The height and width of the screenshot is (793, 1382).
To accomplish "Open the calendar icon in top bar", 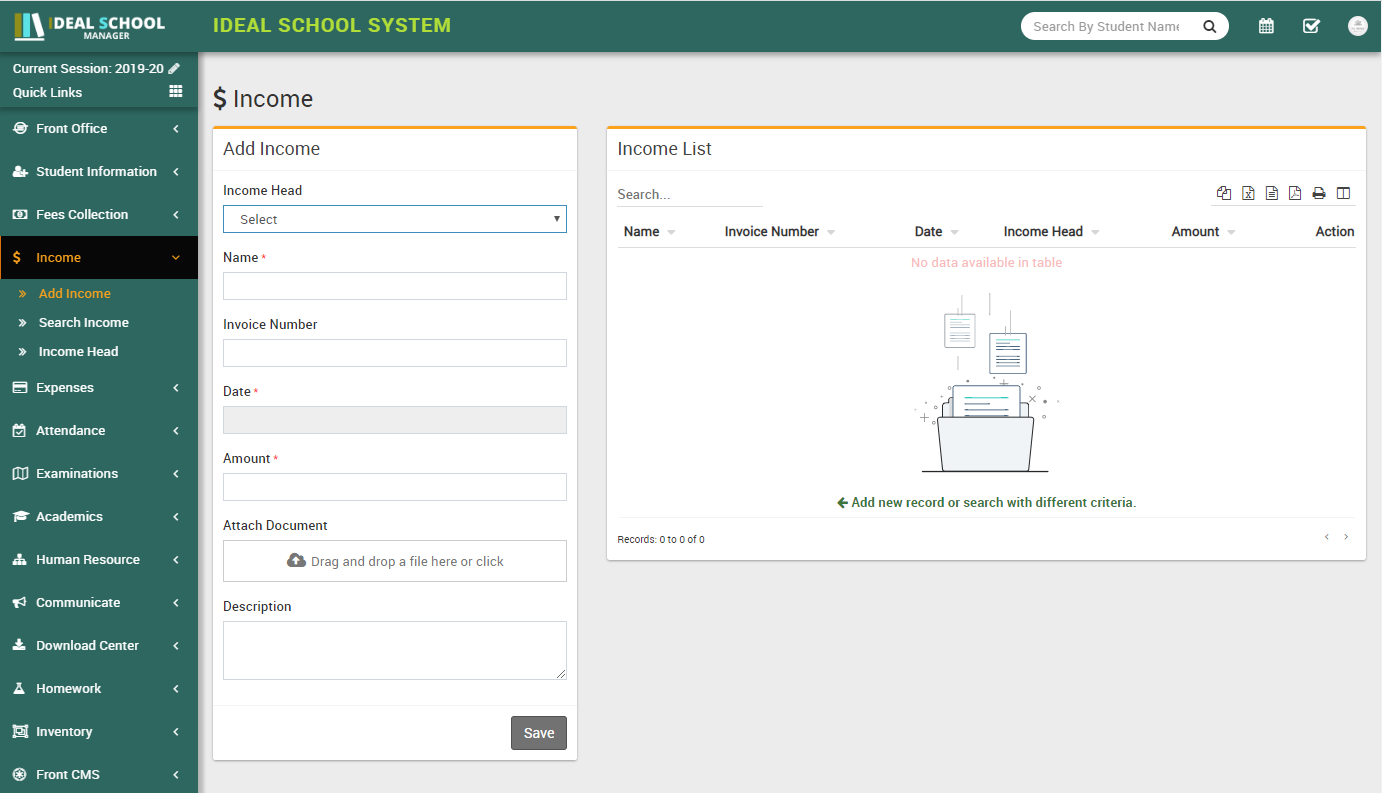I will pos(1266,27).
